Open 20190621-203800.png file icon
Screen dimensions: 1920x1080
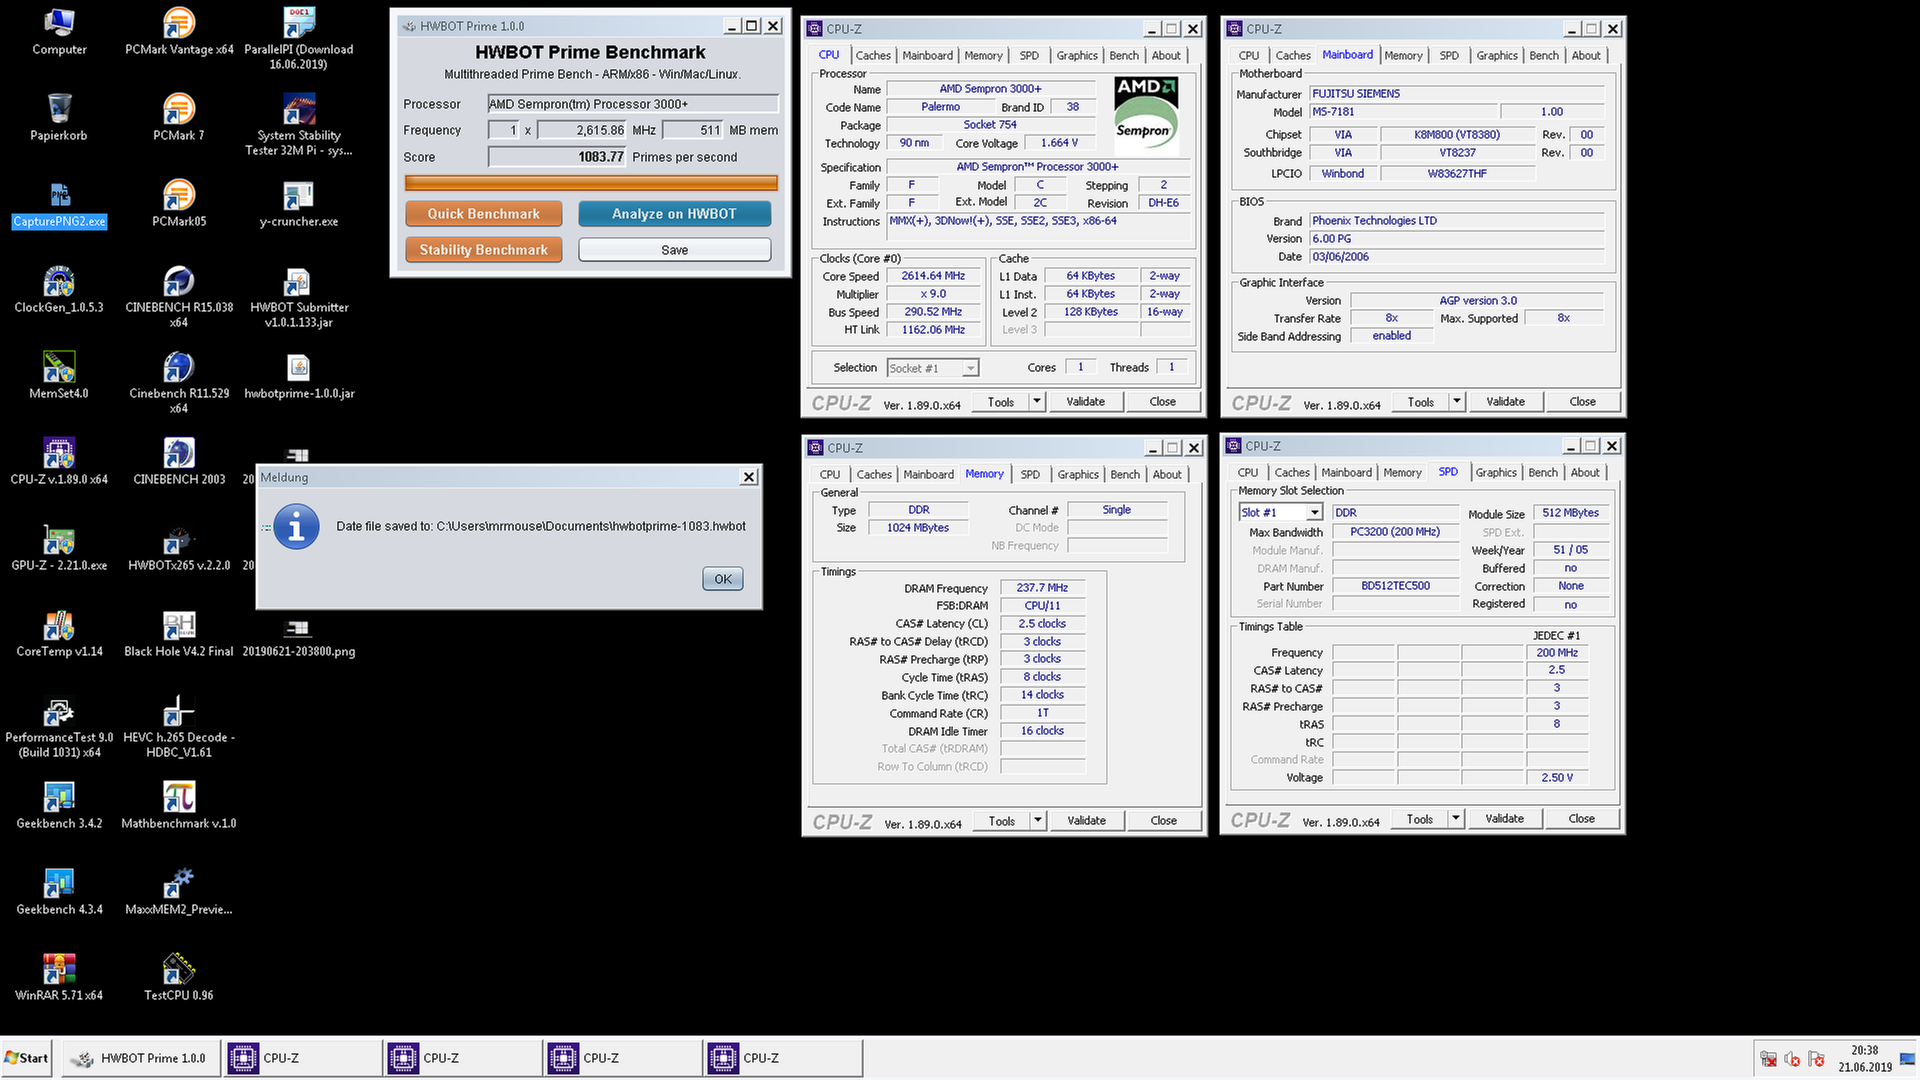pos(299,638)
